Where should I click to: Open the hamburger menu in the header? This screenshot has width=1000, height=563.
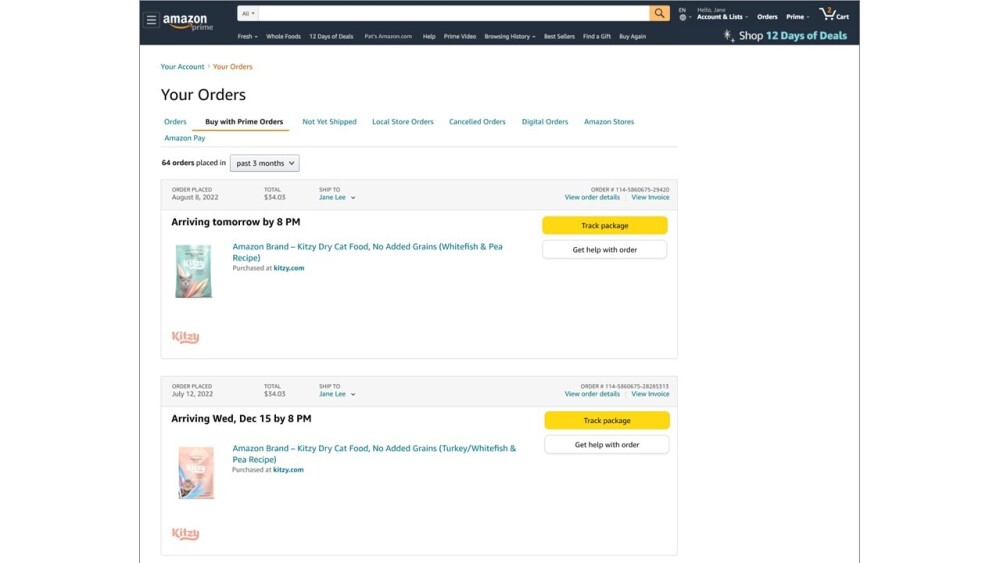pyautogui.click(x=151, y=19)
